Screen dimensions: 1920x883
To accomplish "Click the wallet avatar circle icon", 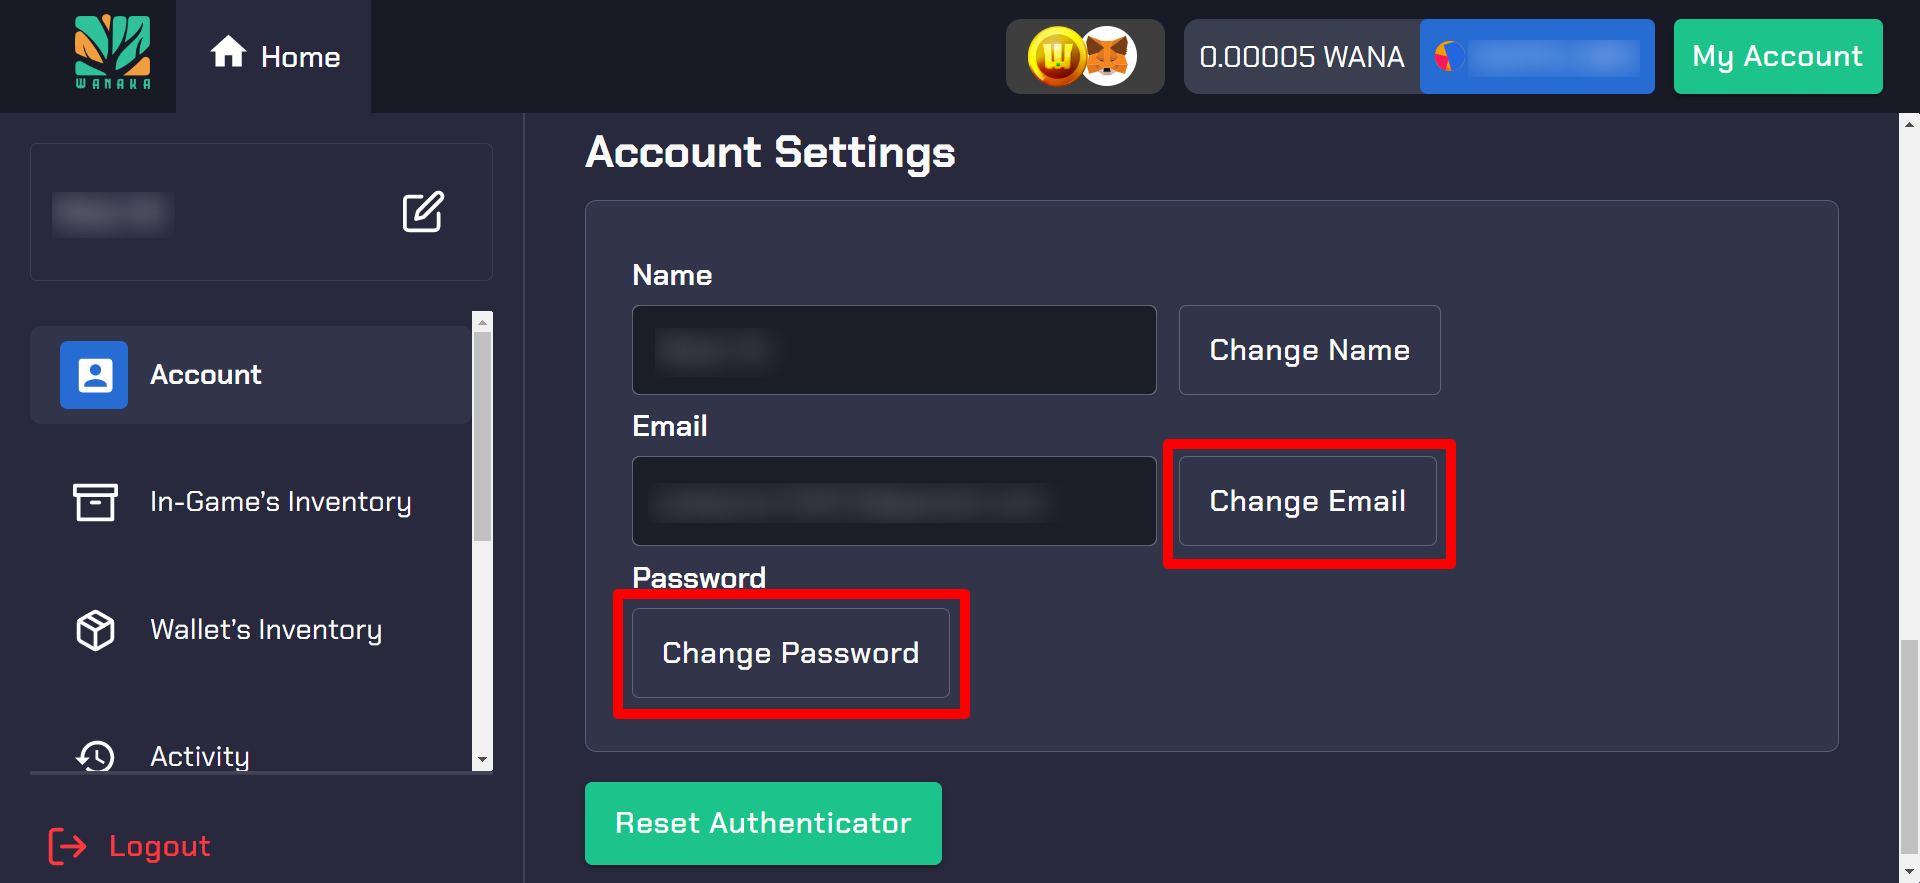I will pos(1449,57).
